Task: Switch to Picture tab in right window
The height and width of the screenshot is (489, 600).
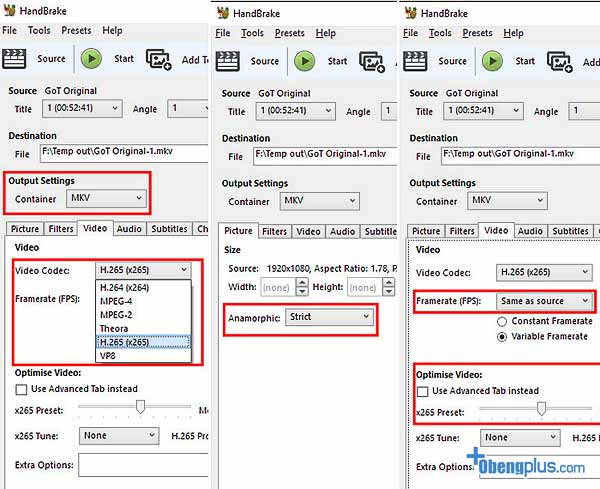Action: tap(426, 231)
